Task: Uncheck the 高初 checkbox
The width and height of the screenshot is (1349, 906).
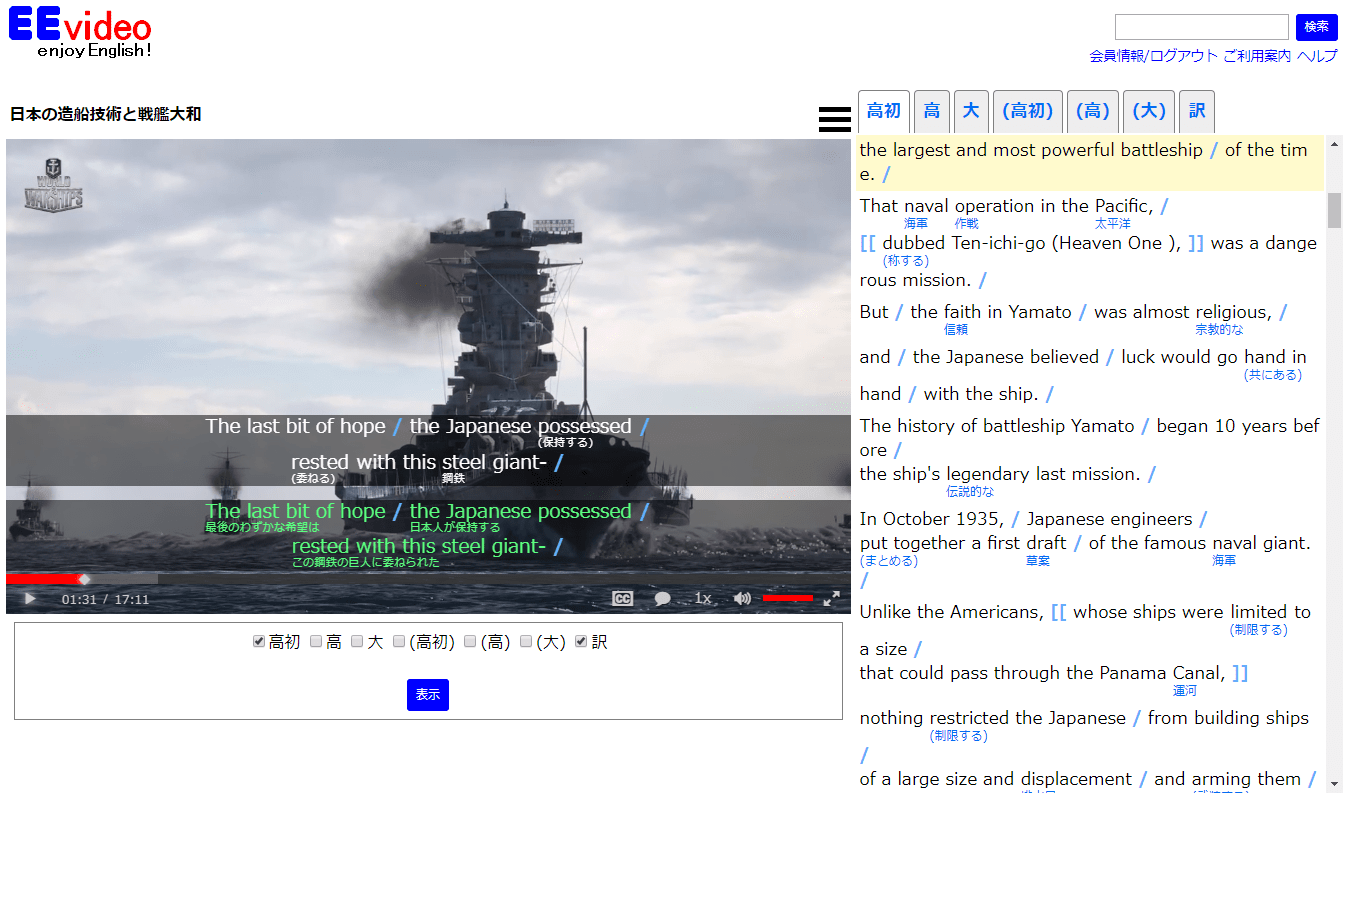Action: (x=259, y=641)
